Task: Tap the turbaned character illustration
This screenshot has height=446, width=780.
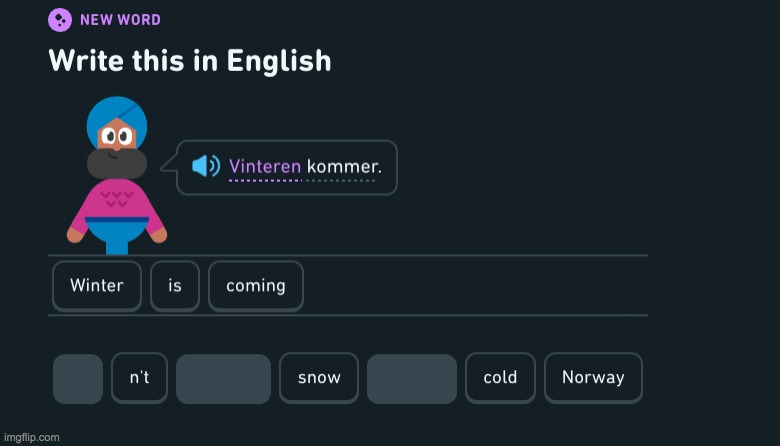Action: [117, 175]
